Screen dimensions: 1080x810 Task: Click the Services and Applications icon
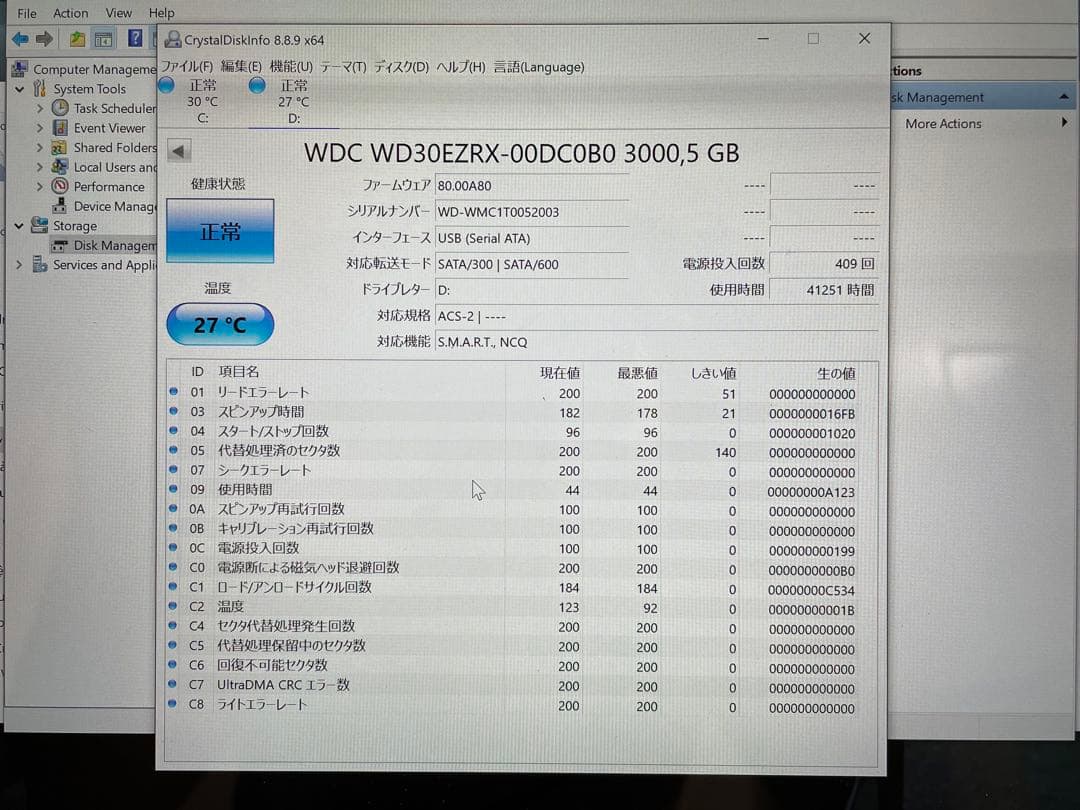click(40, 264)
